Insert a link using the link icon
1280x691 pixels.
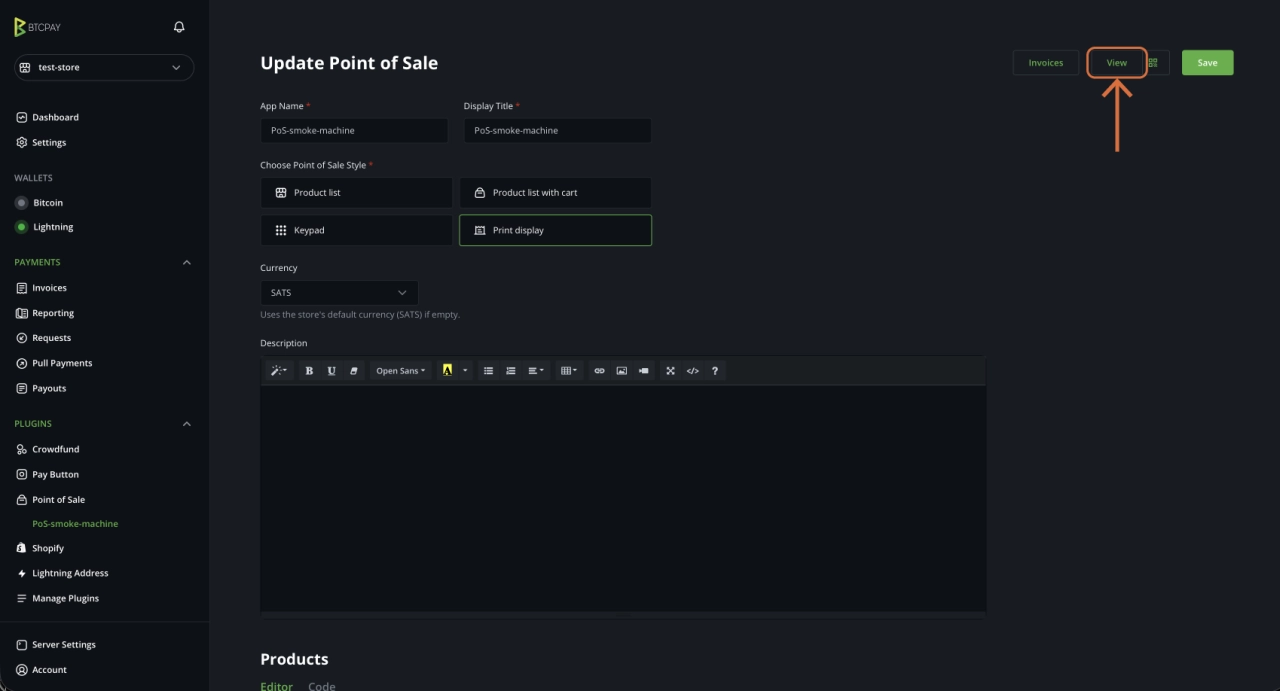tap(599, 371)
